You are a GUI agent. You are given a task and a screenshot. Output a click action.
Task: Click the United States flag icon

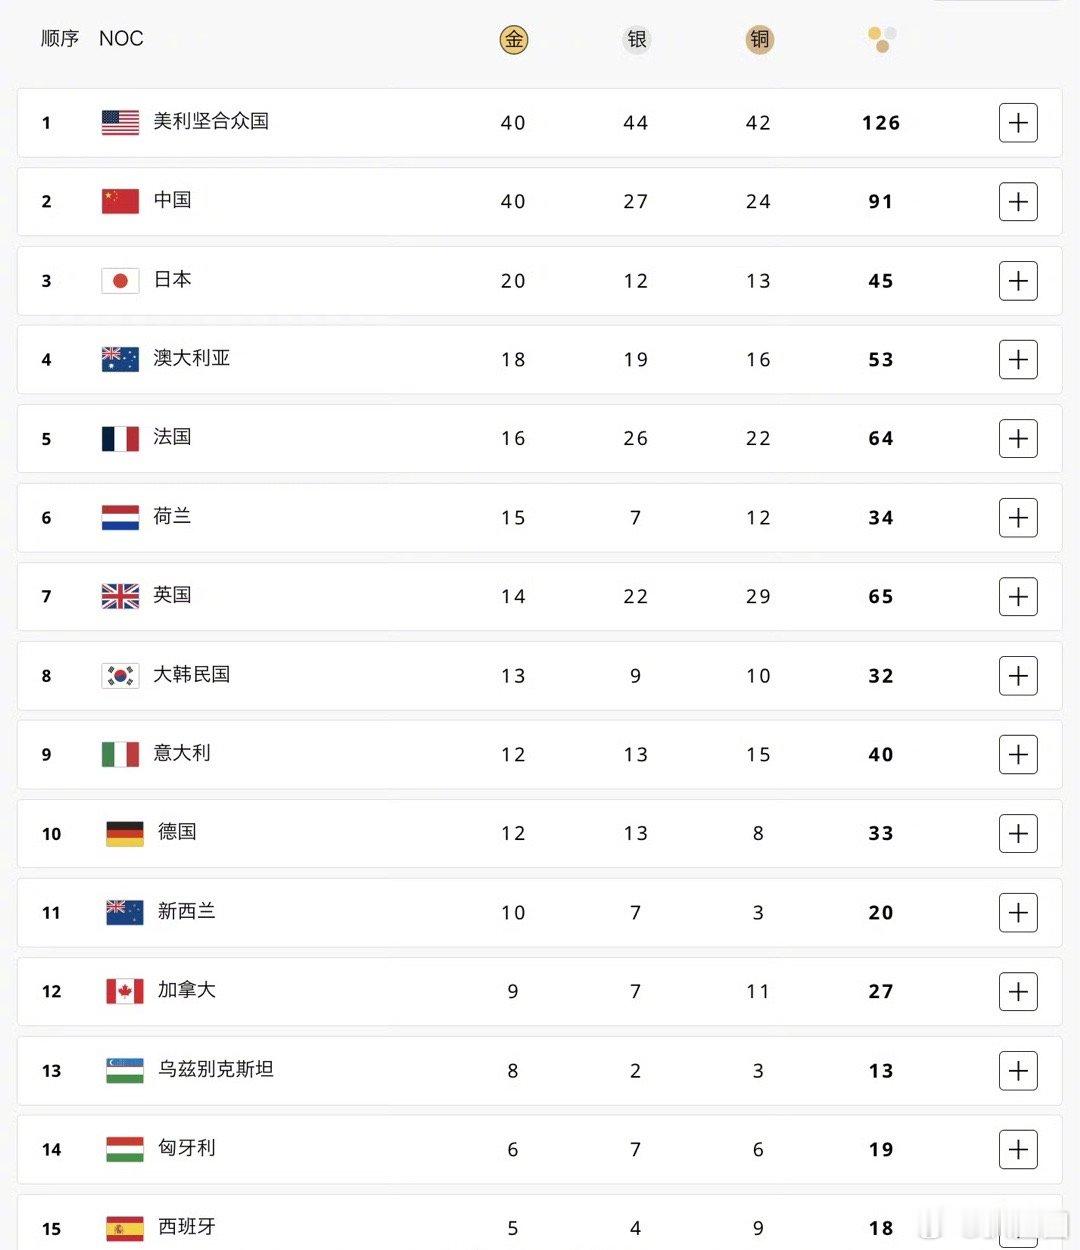coord(120,123)
